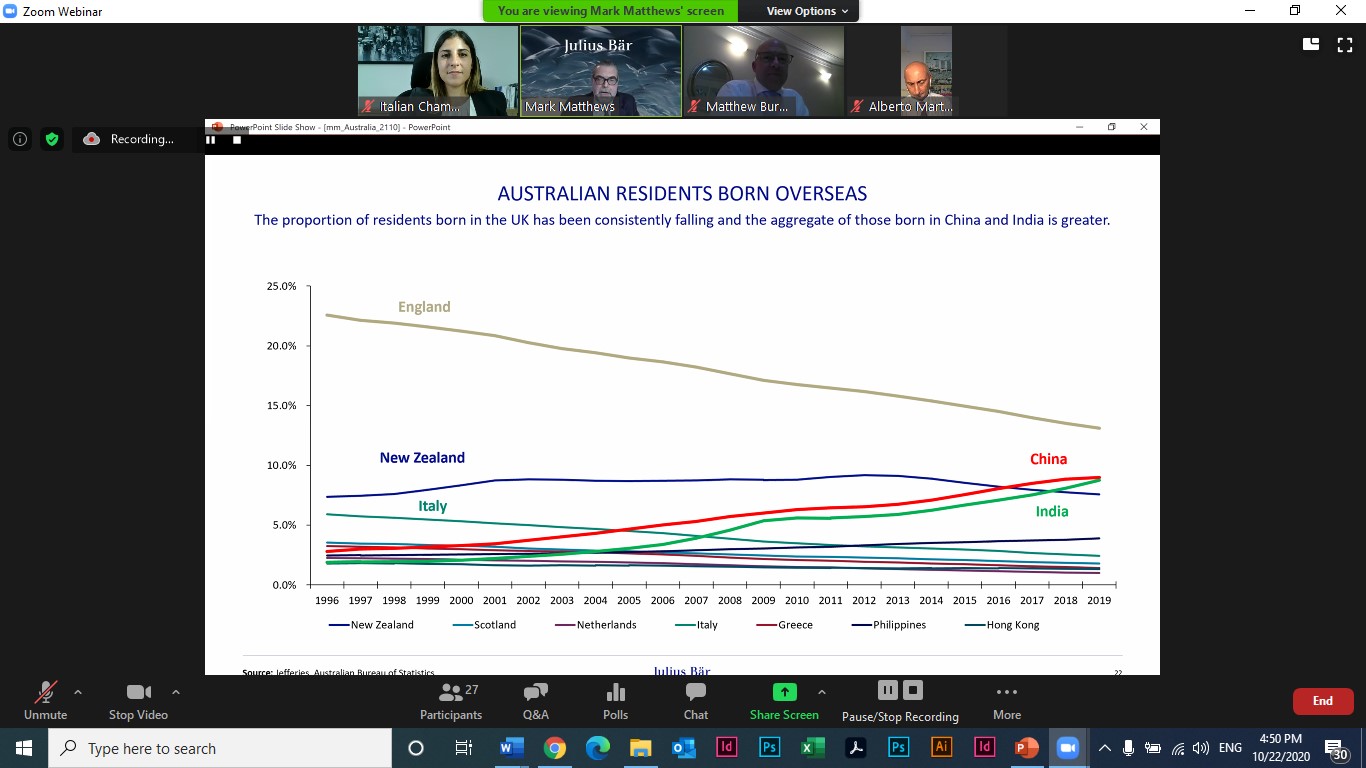Click the green encryption shield icon
Screen dimensions: 1366x768
click(x=51, y=139)
